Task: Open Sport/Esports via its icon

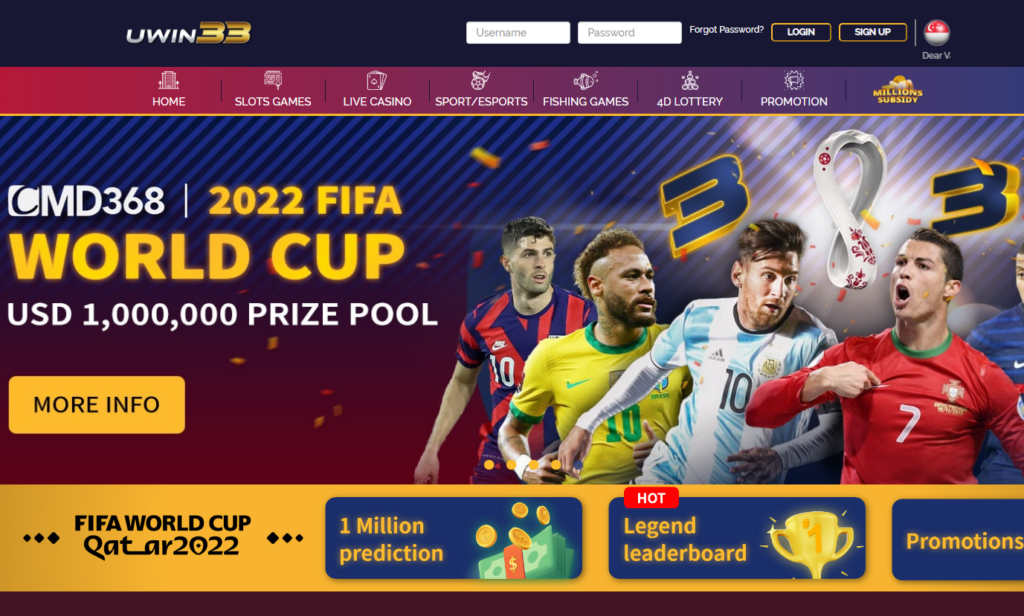Action: coord(481,80)
